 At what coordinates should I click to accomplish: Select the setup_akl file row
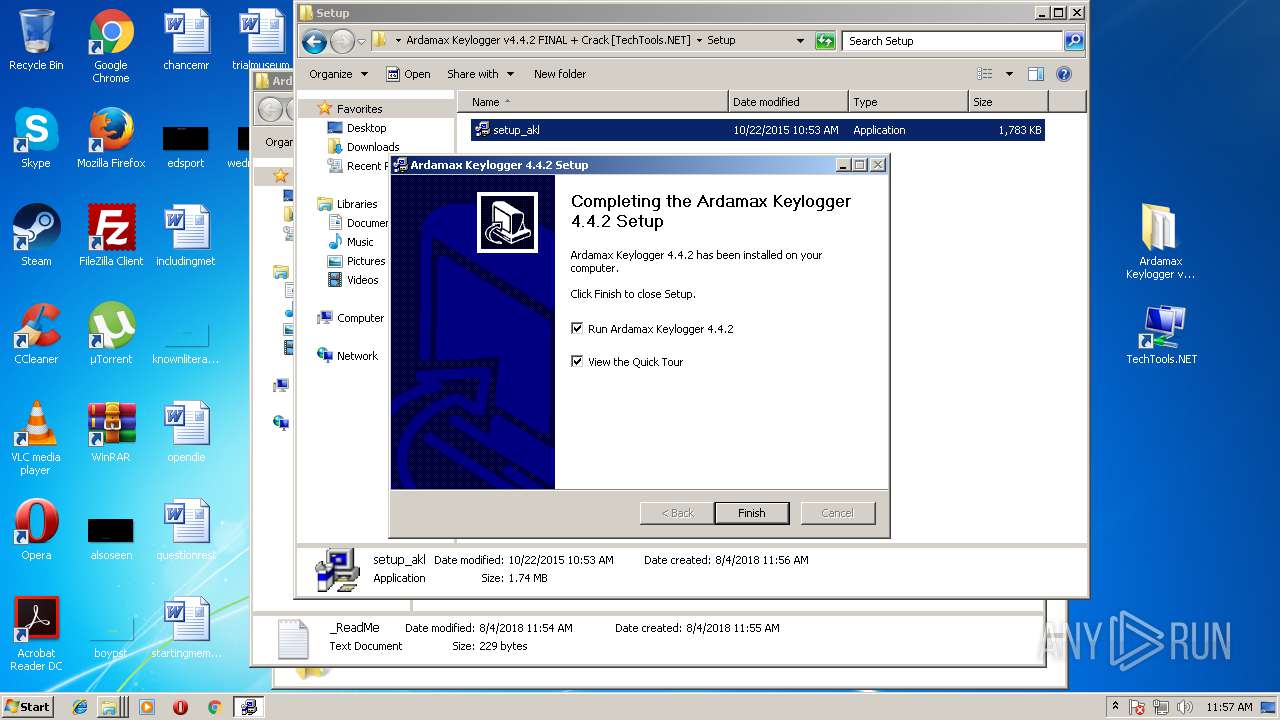(757, 130)
